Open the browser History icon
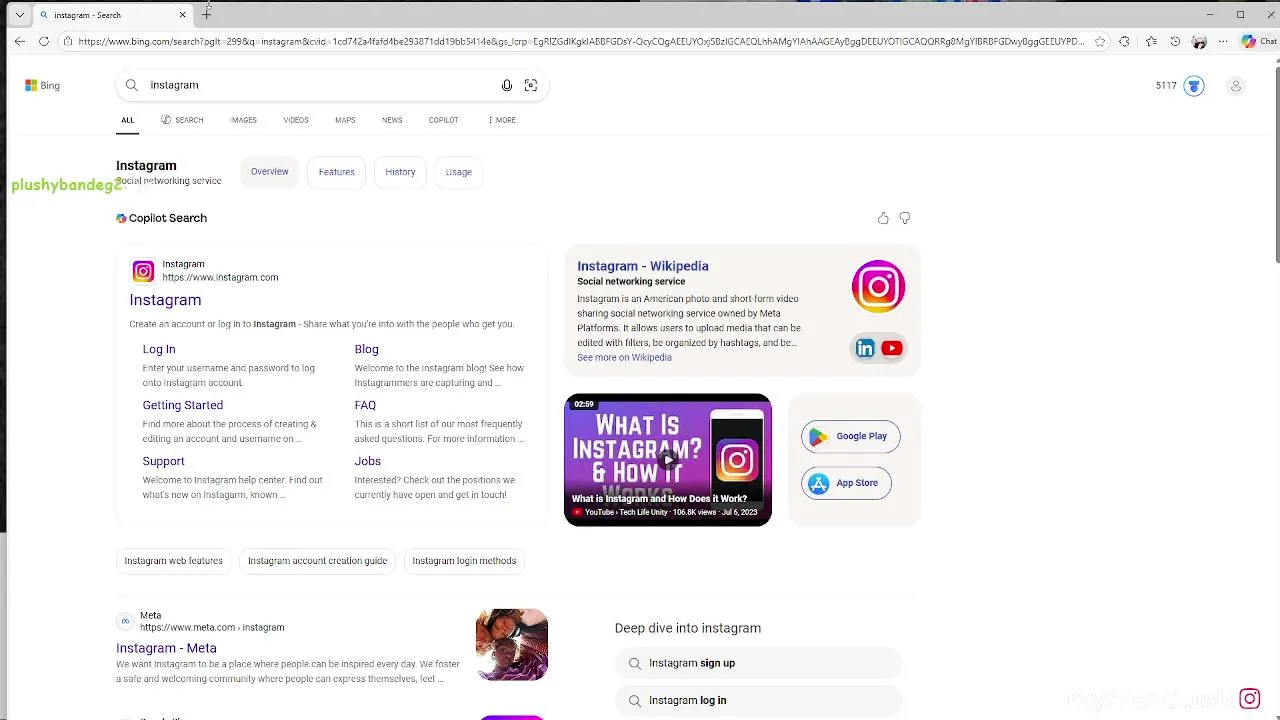The width and height of the screenshot is (1280, 720). [x=1175, y=41]
